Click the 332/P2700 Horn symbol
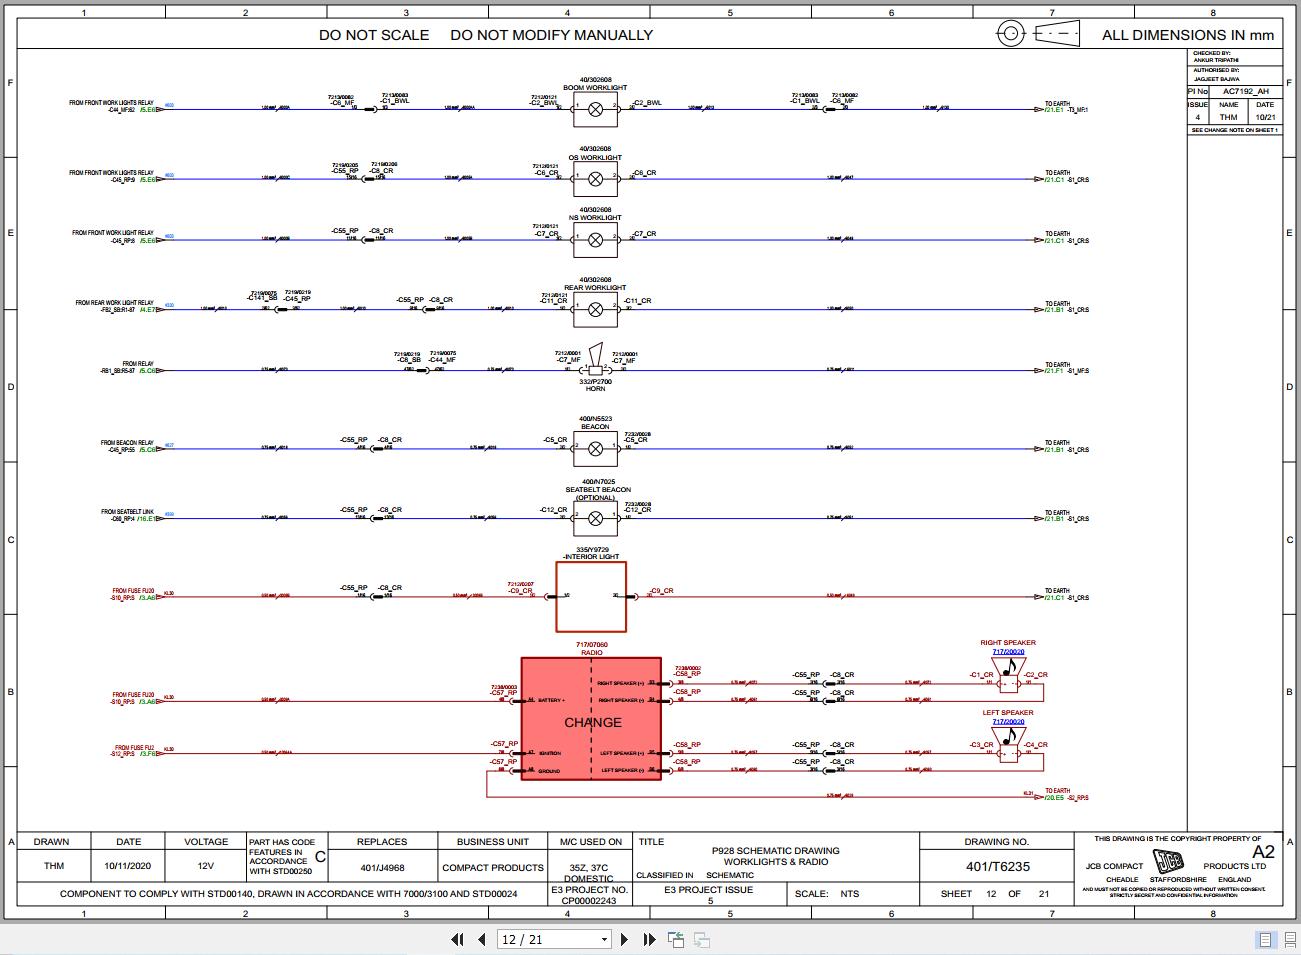Image resolution: width=1301 pixels, height=955 pixels. click(594, 367)
